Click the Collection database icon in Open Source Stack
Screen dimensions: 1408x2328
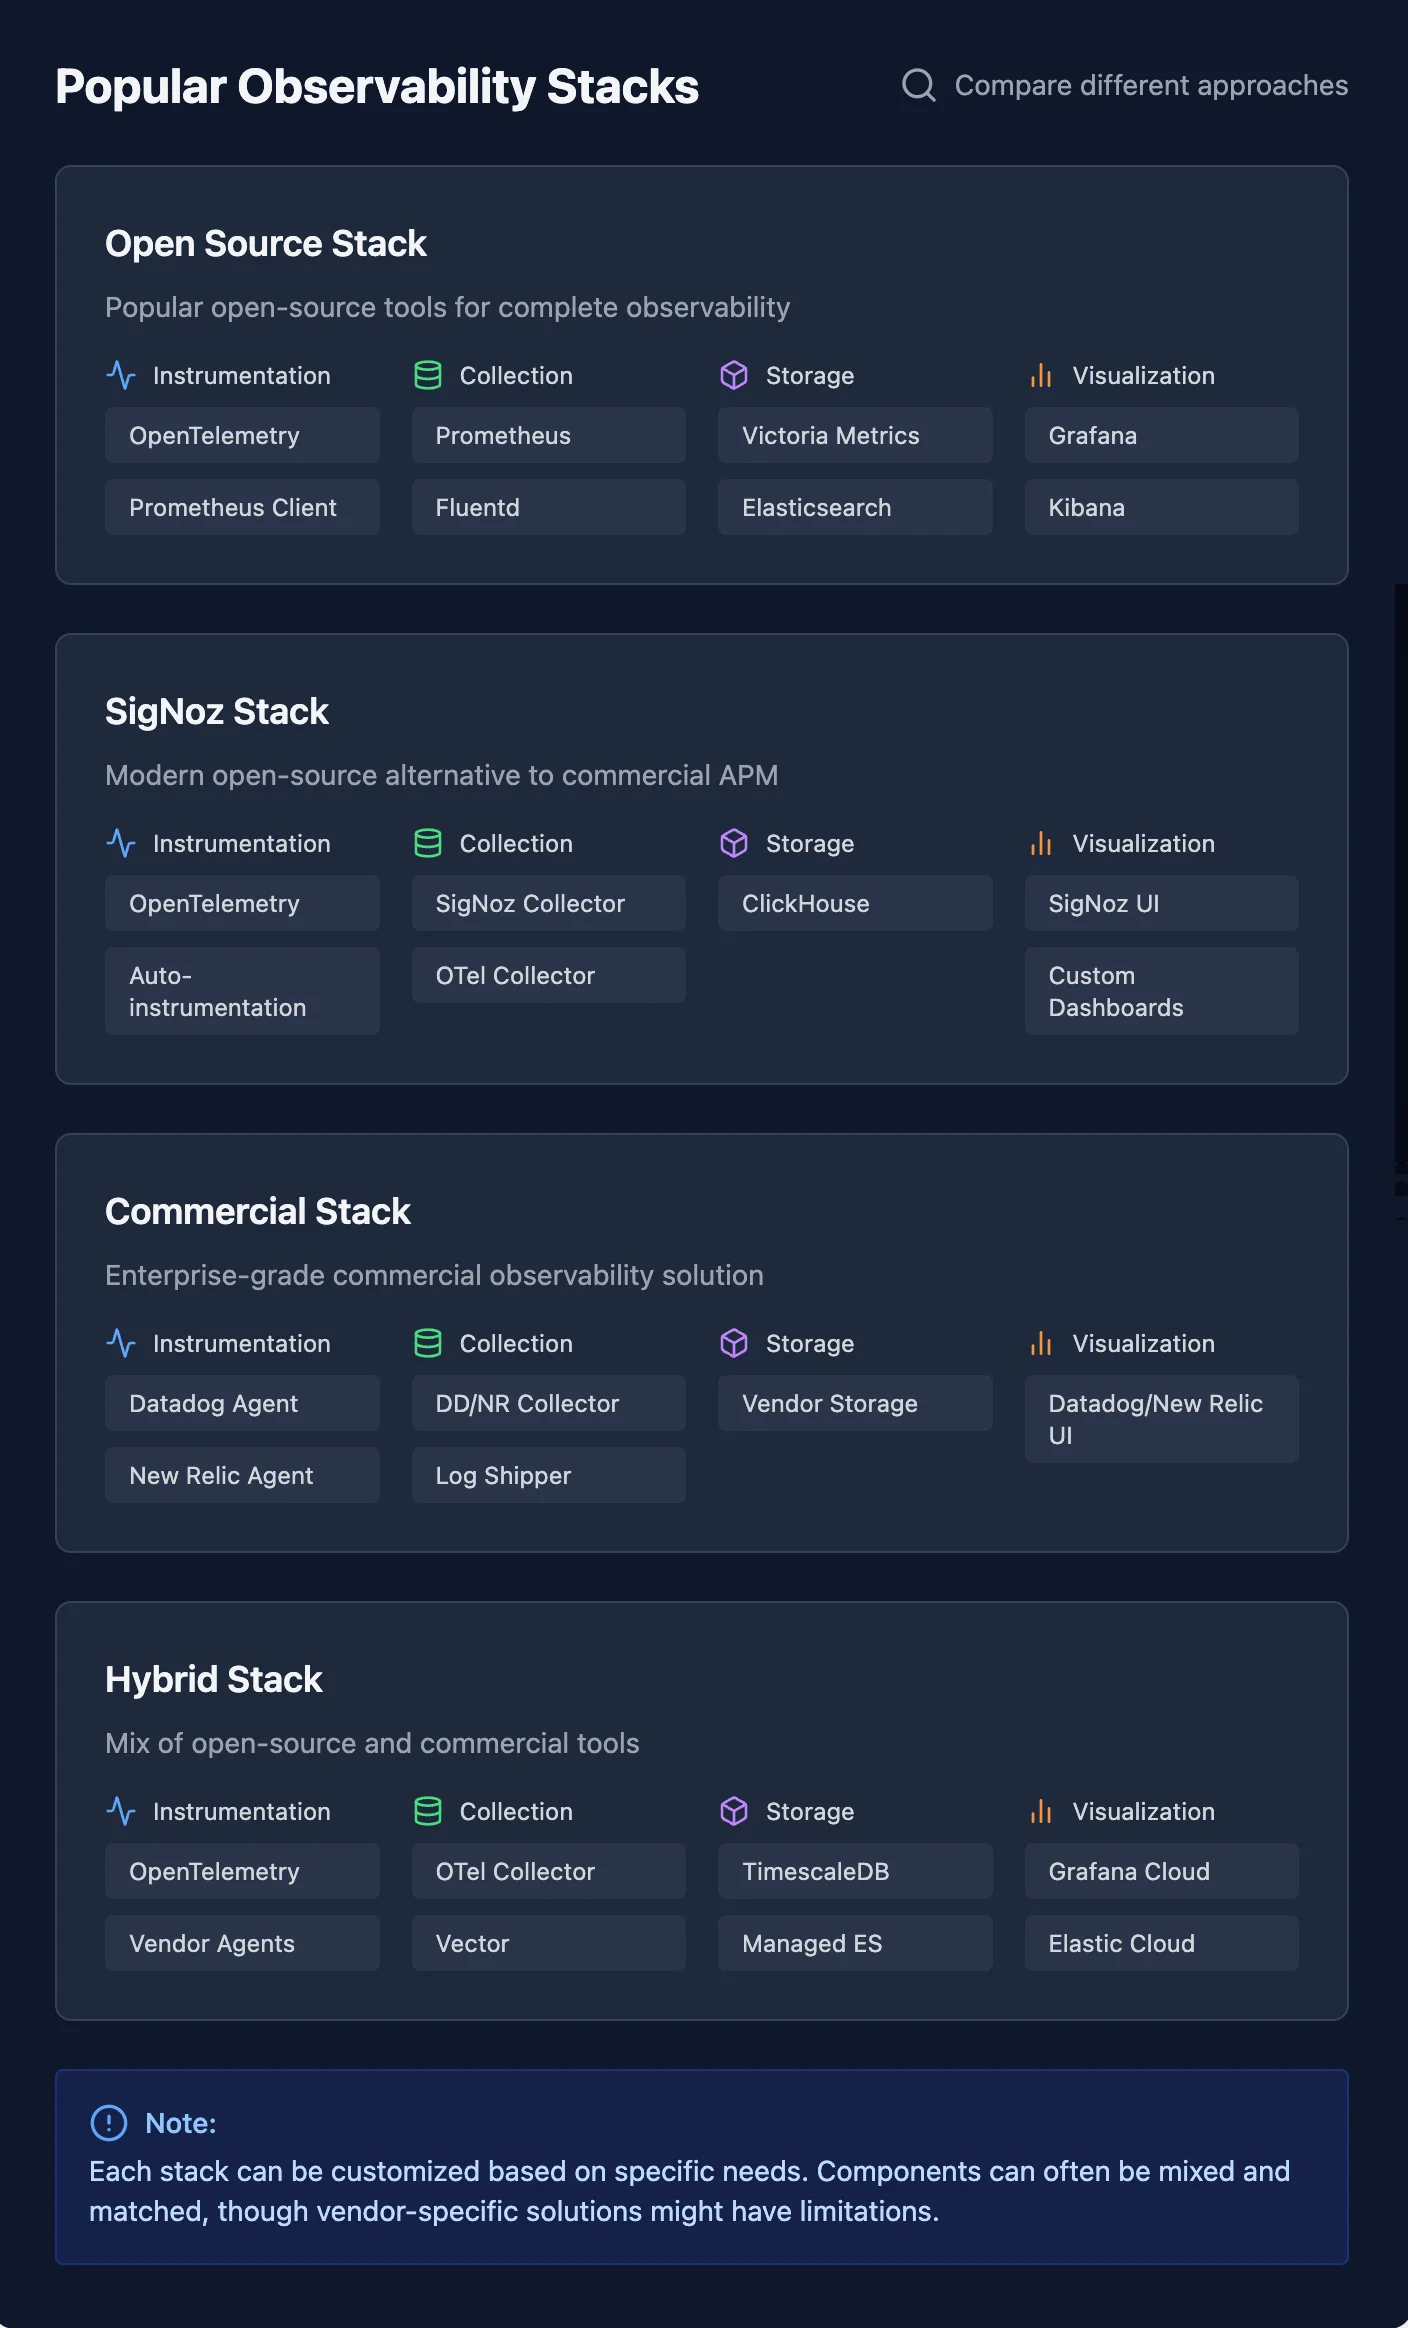point(428,375)
